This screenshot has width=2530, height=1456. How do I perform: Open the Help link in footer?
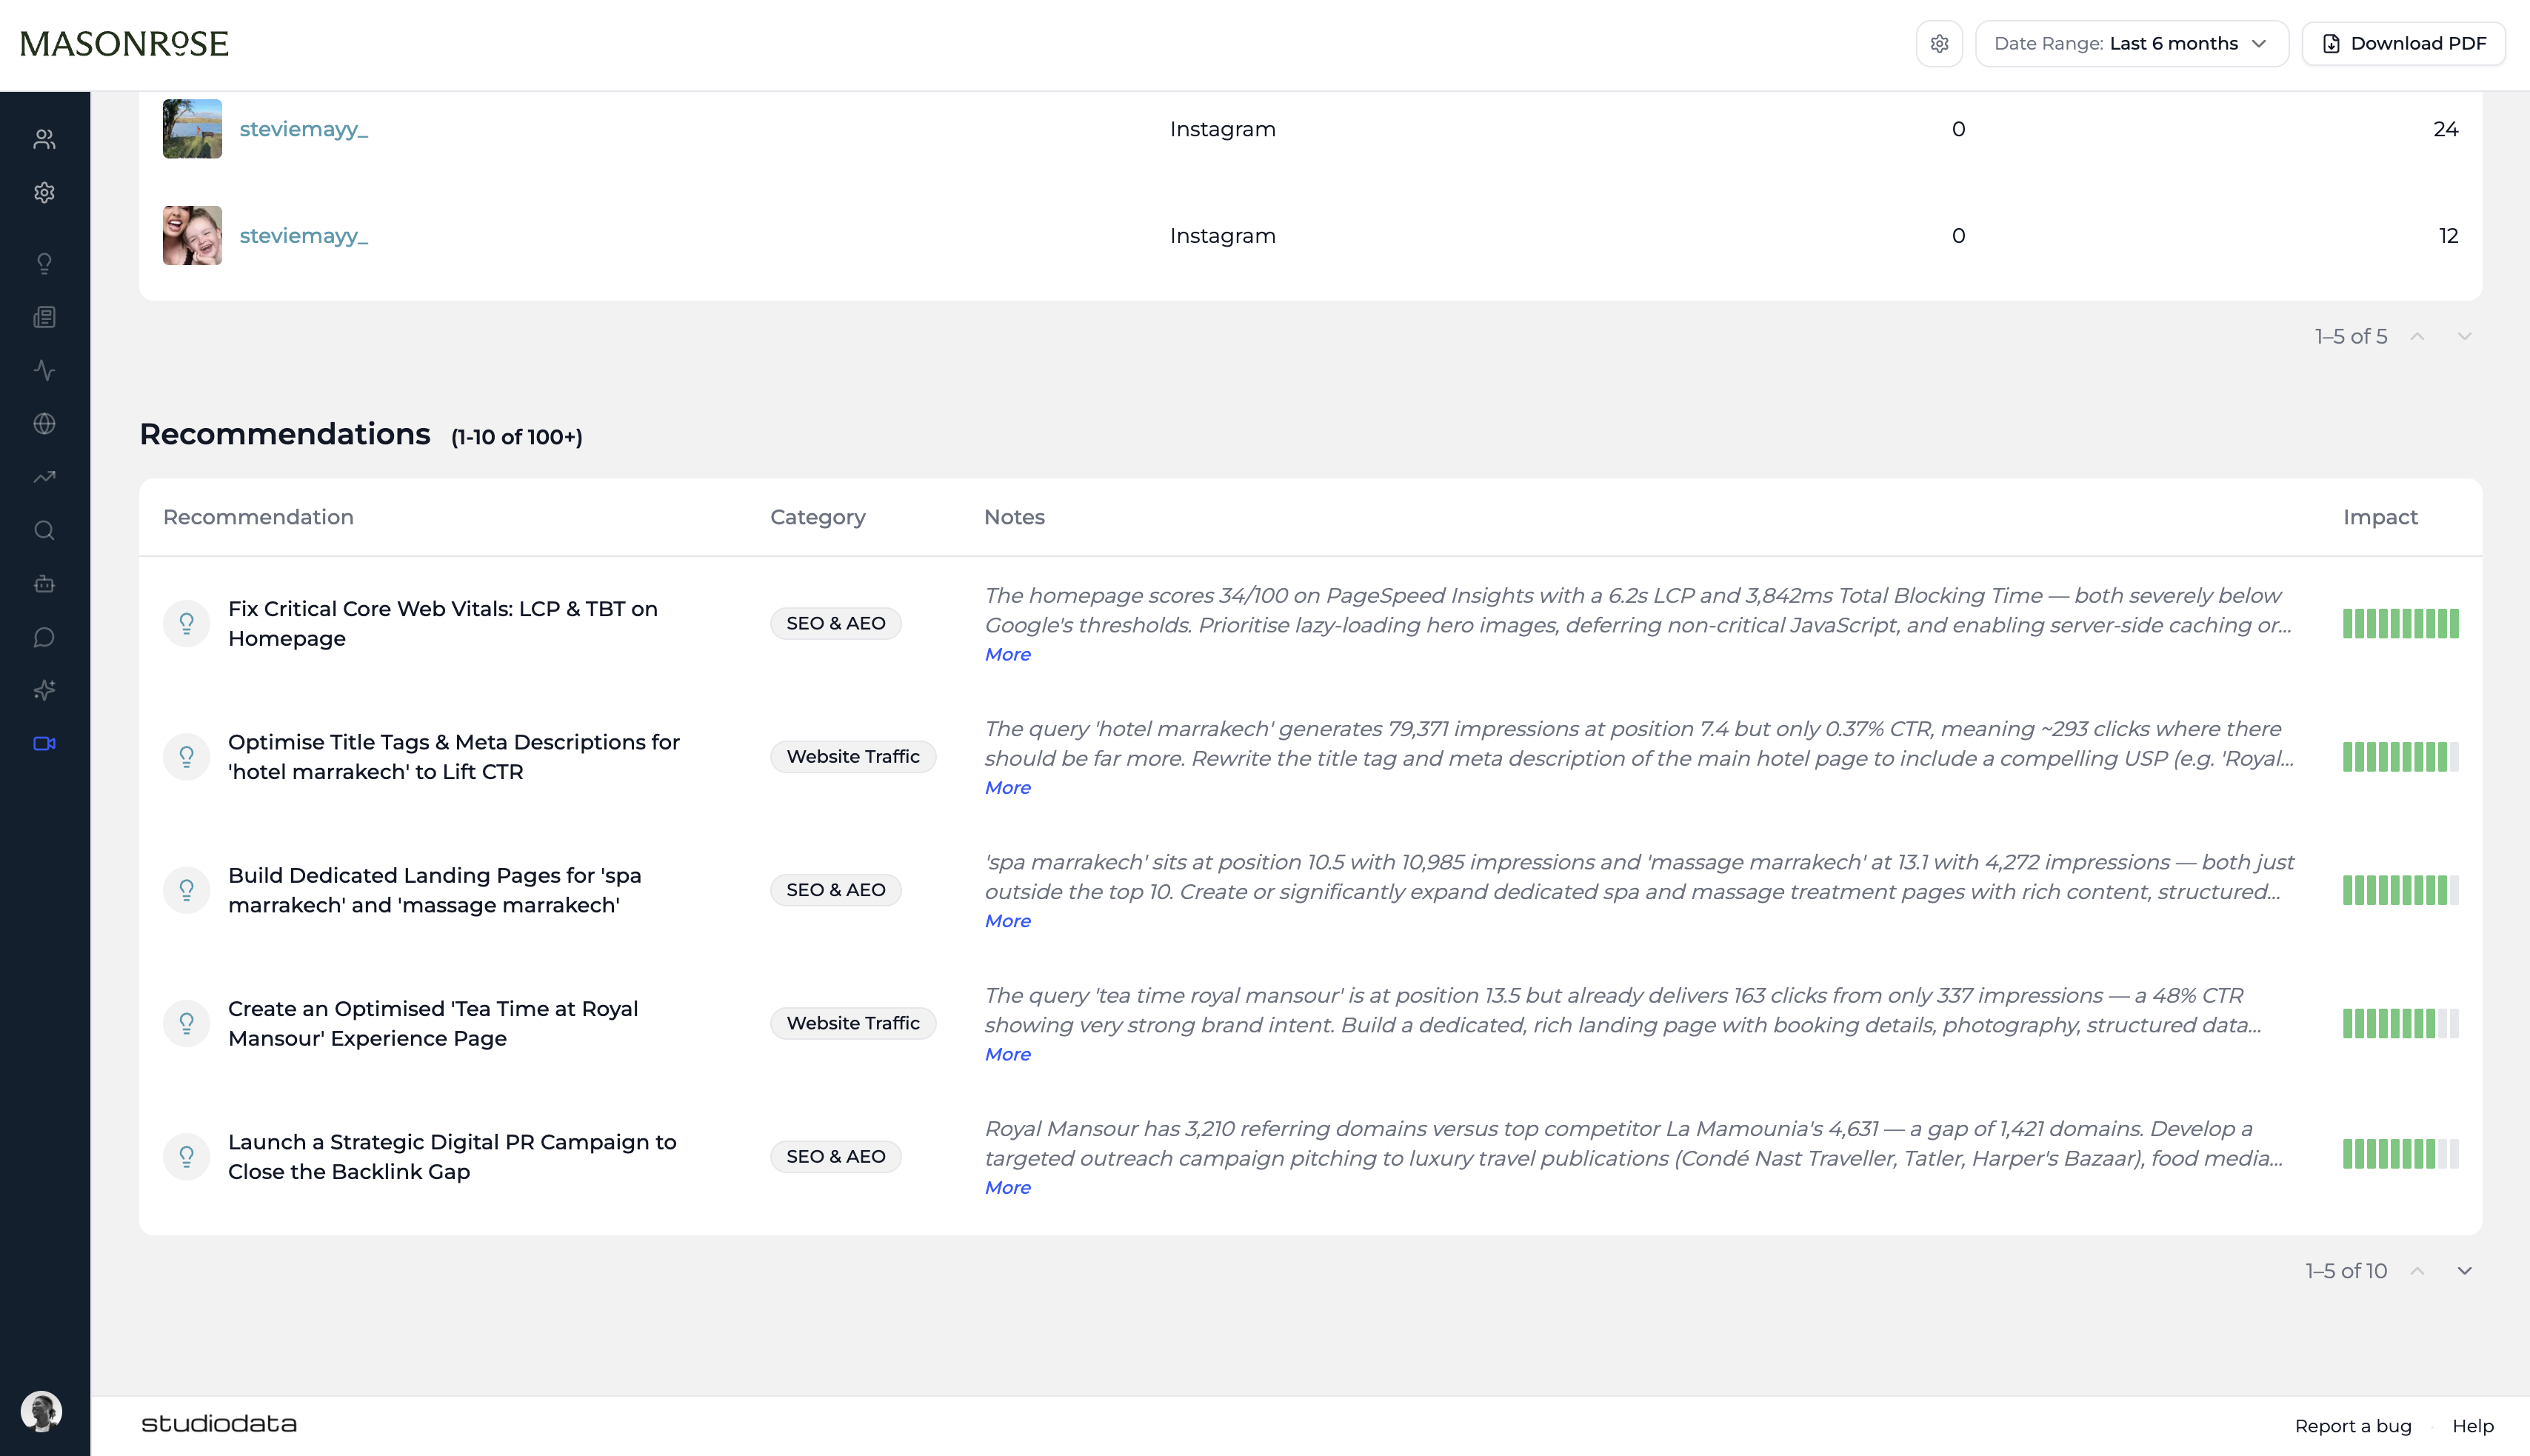[2472, 1426]
